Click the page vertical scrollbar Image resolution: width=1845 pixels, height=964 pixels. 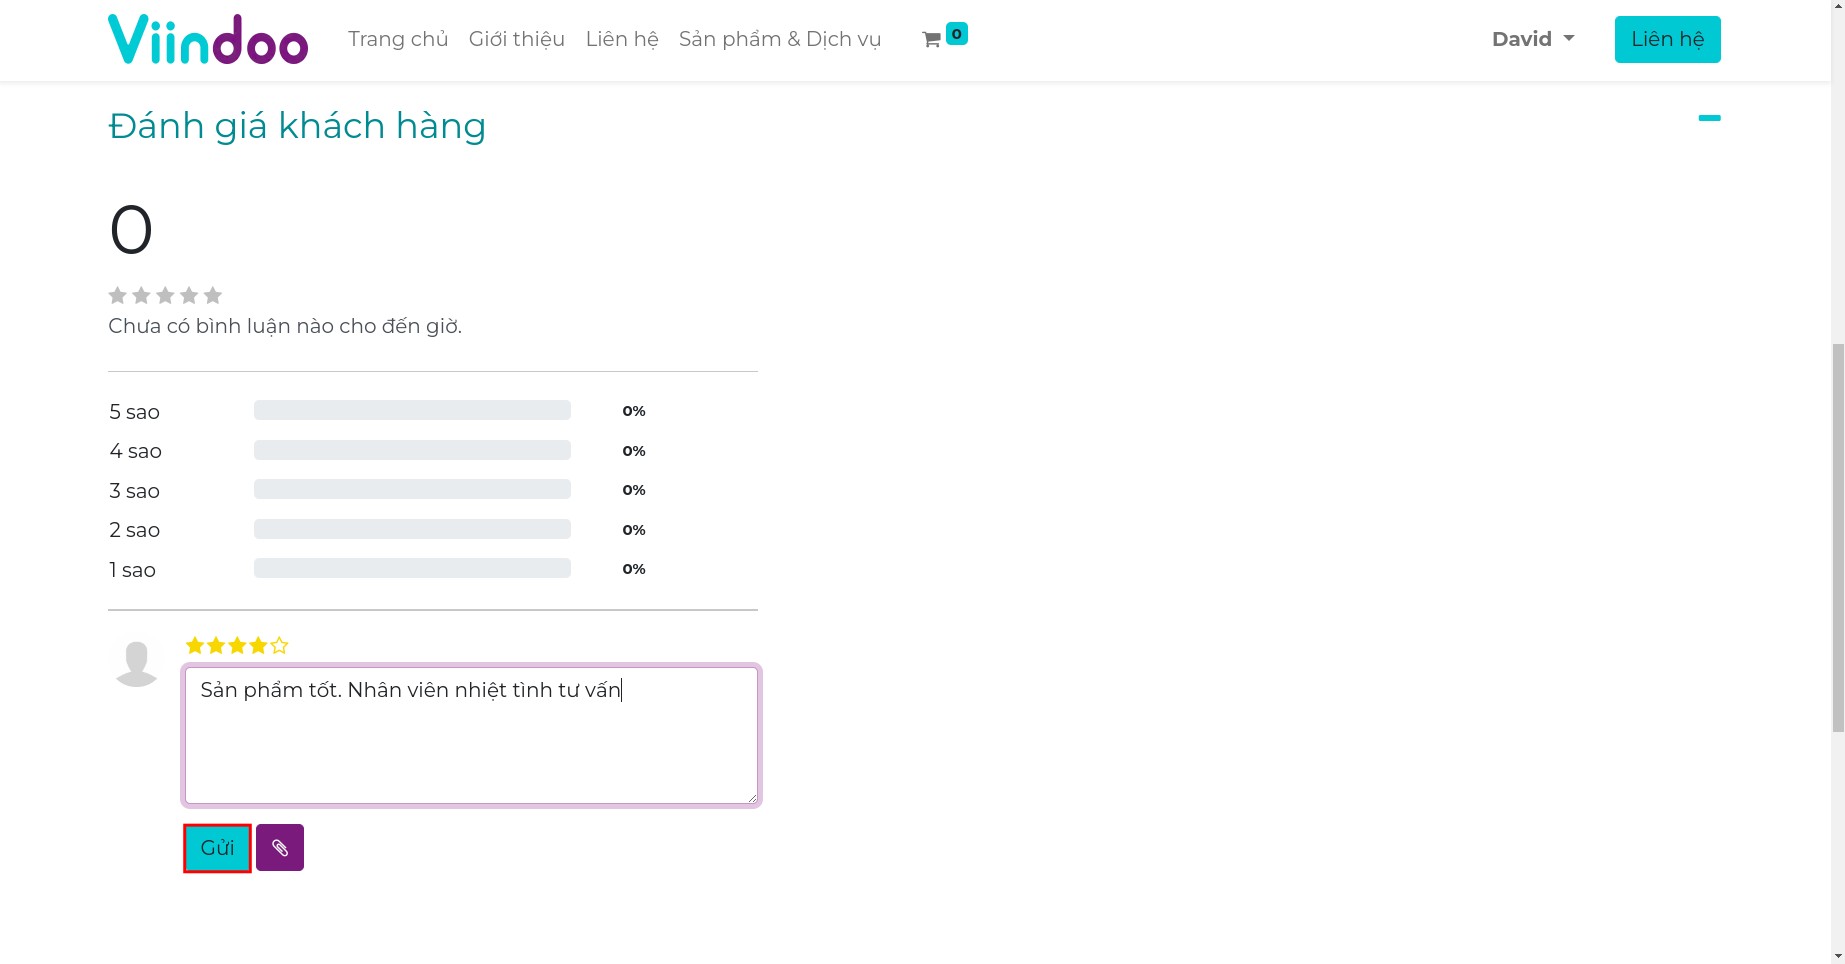1837,538
